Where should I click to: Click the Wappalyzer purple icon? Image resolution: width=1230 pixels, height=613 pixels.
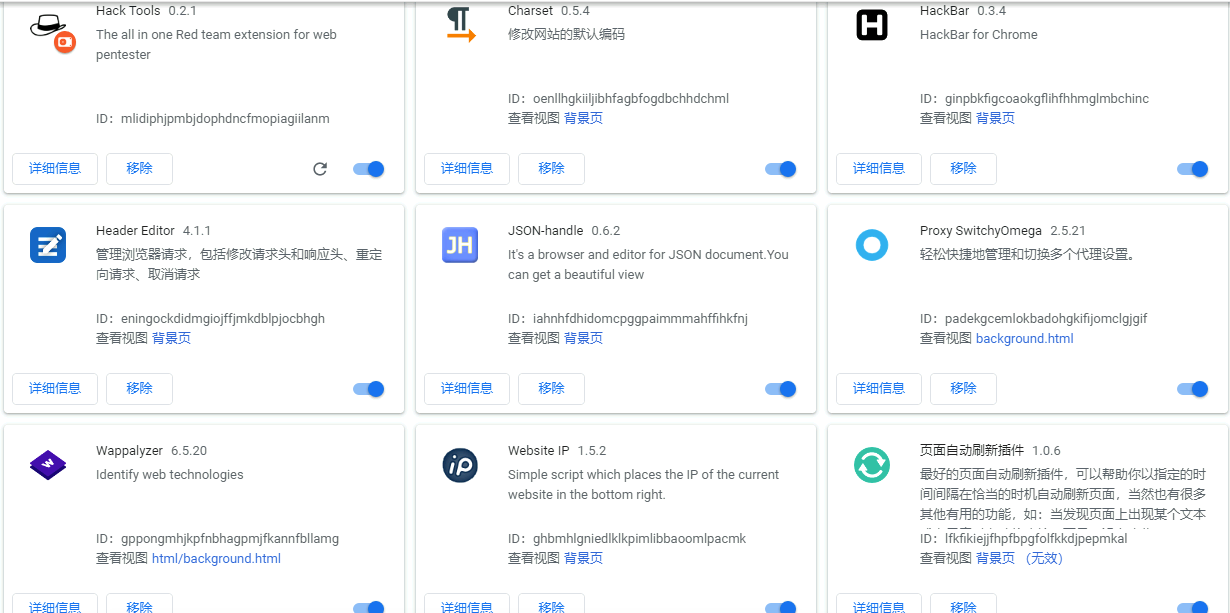(x=48, y=465)
